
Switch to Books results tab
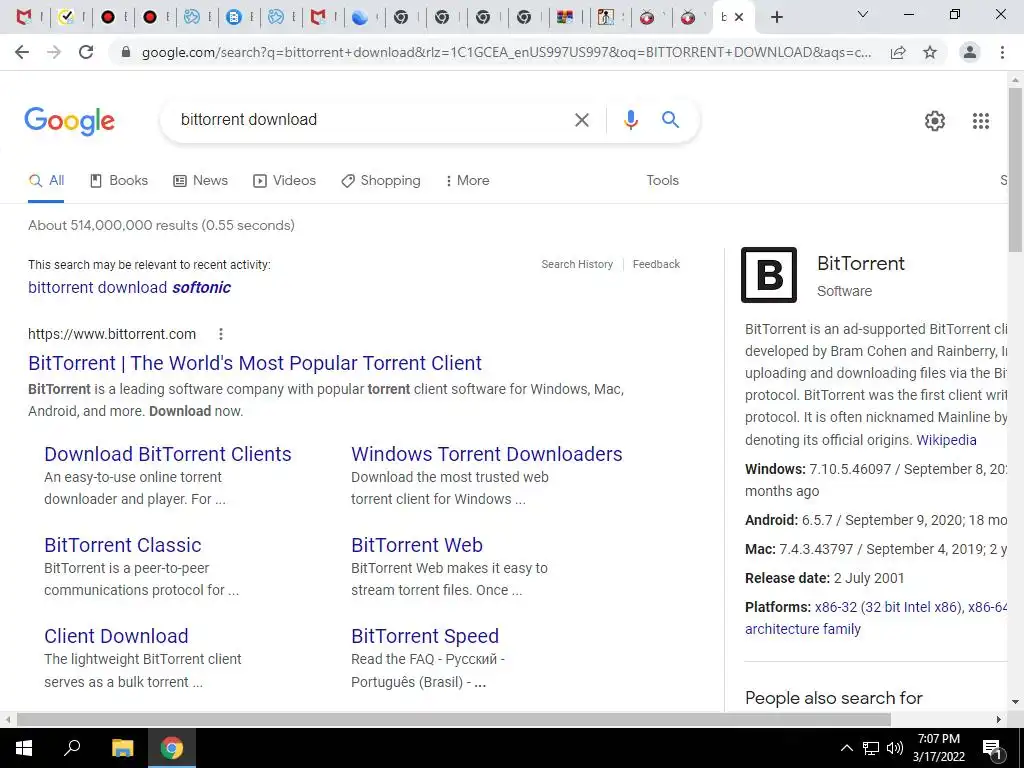coord(119,181)
